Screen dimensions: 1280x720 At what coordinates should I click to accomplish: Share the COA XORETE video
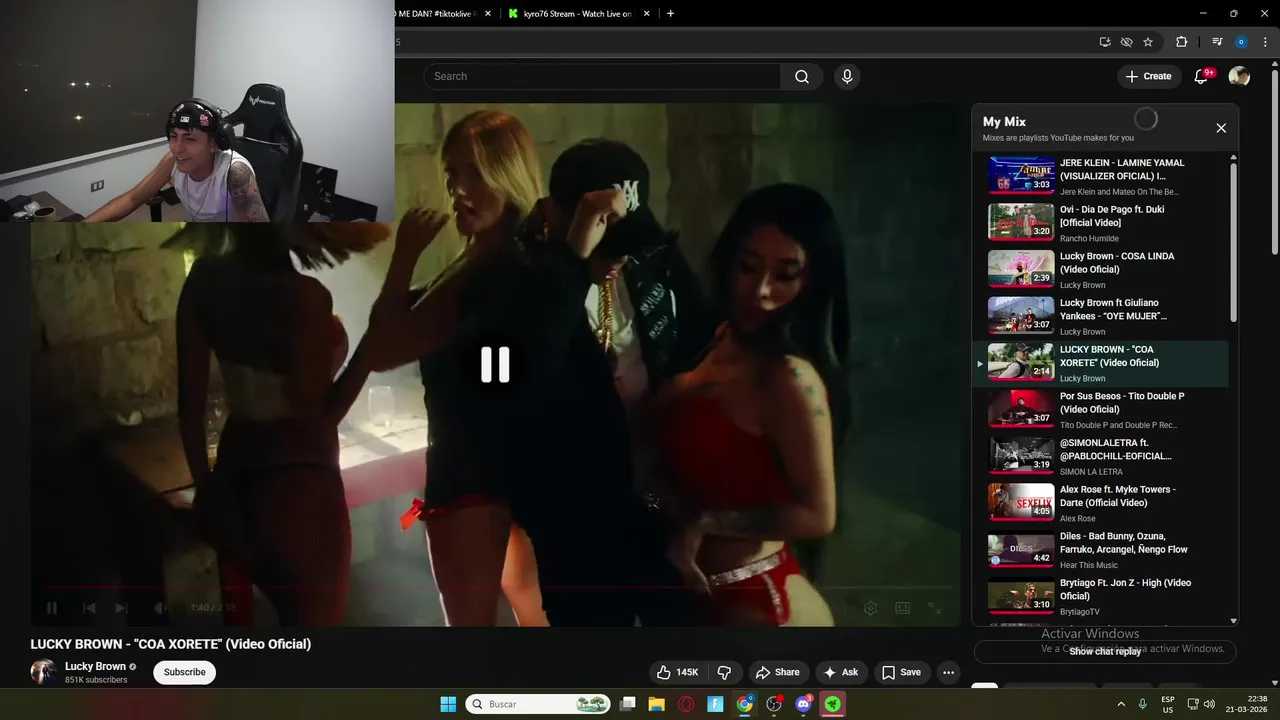click(x=777, y=672)
